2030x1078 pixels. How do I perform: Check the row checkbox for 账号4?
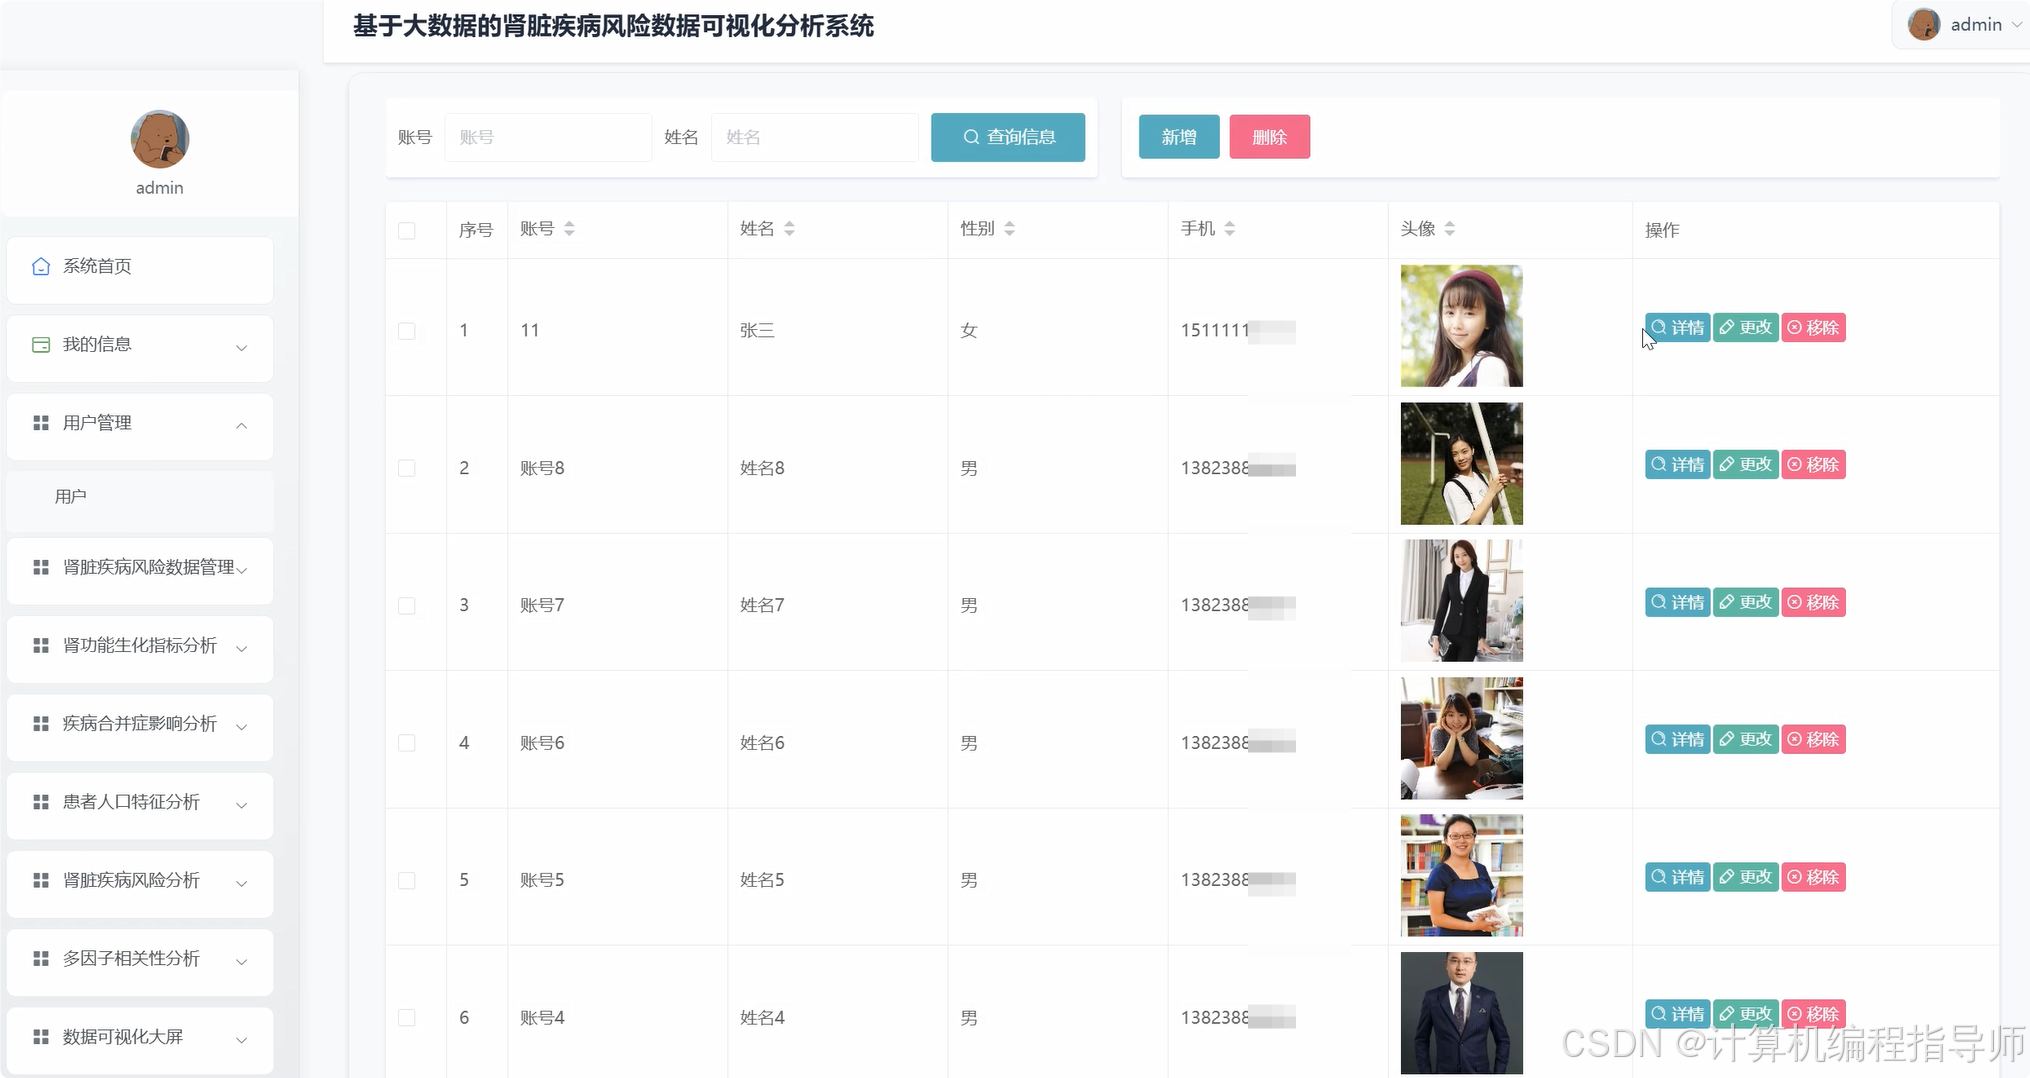pos(407,1017)
